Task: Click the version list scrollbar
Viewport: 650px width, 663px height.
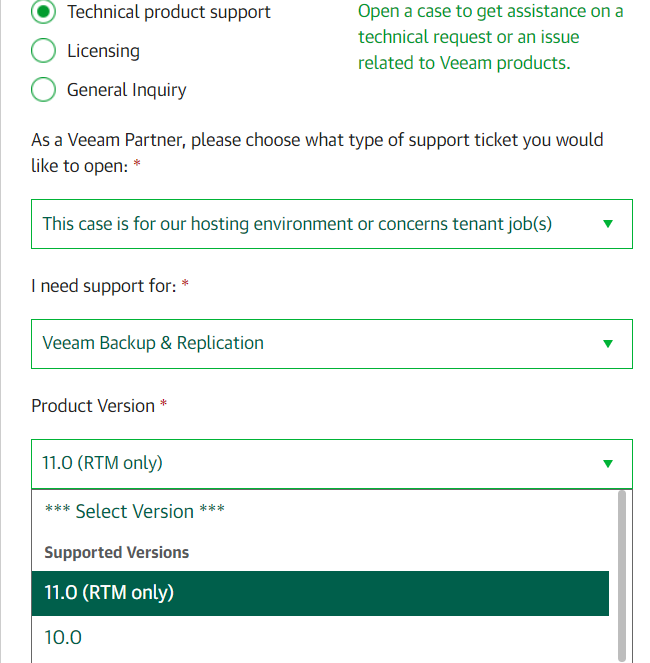Action: (622, 575)
